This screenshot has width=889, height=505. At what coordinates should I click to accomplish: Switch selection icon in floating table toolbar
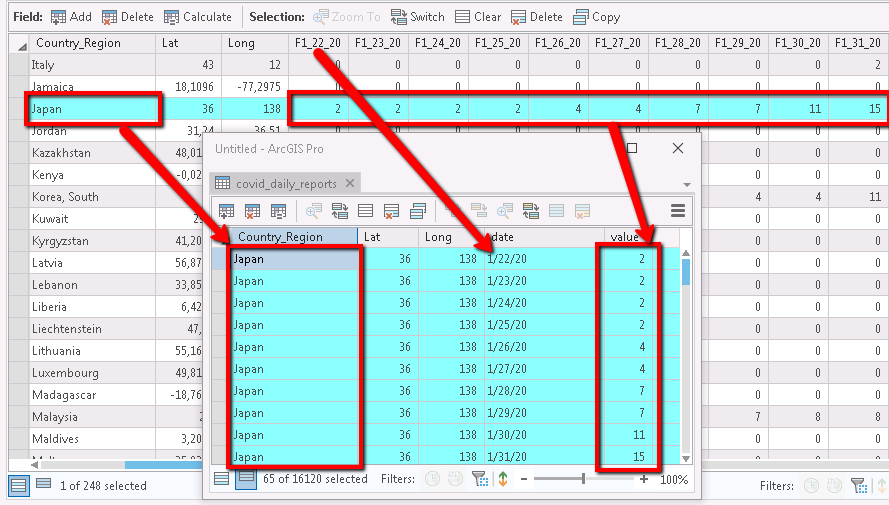pos(340,211)
